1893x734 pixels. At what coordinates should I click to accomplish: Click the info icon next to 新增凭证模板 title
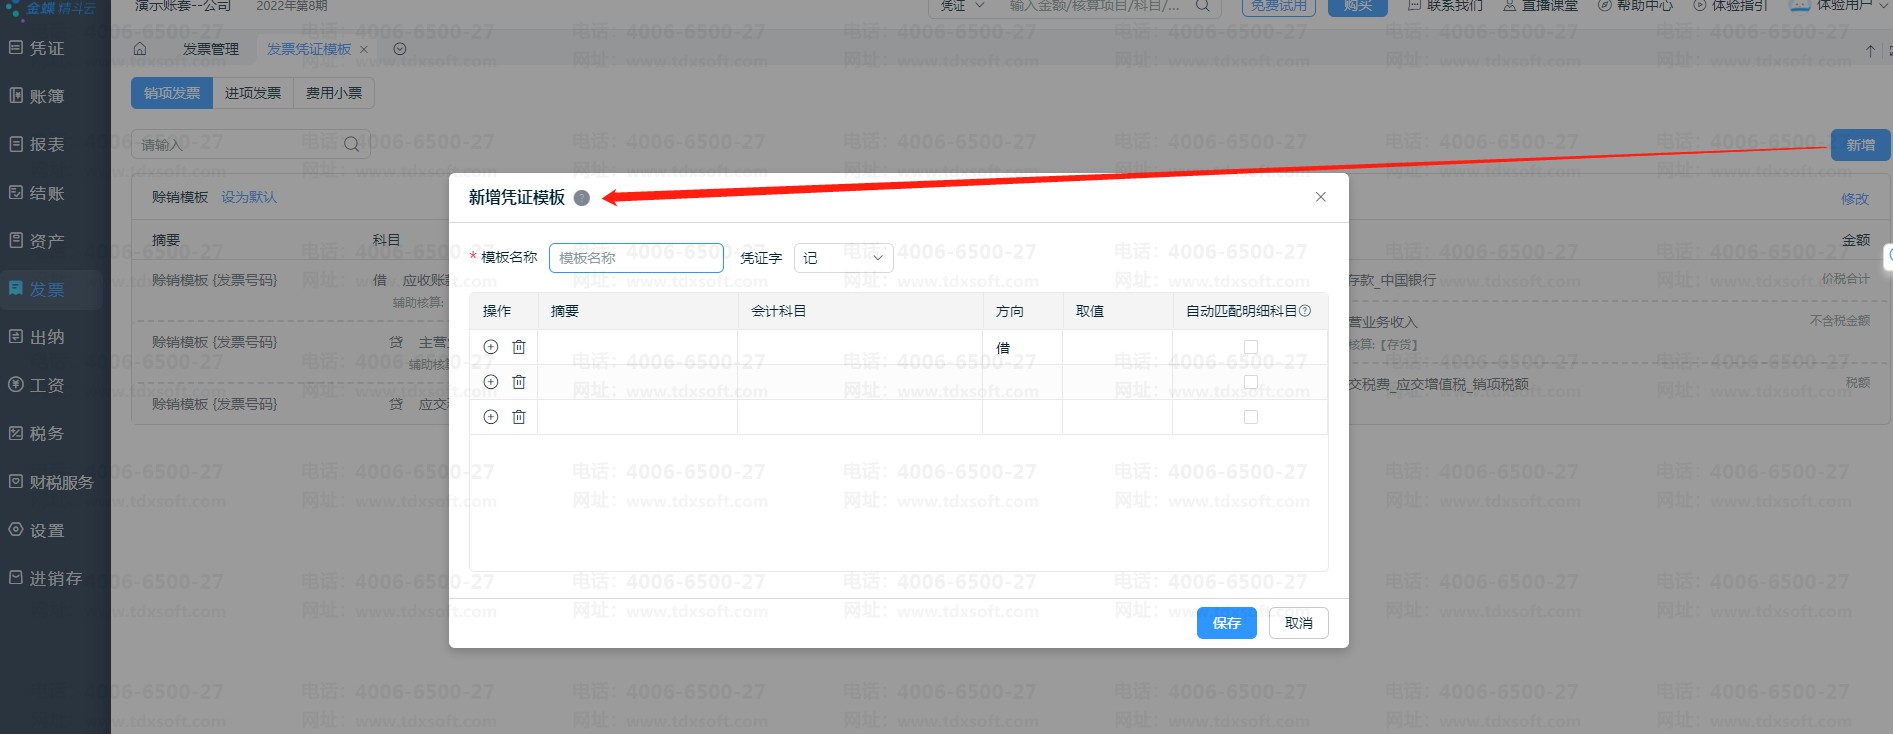click(x=582, y=198)
